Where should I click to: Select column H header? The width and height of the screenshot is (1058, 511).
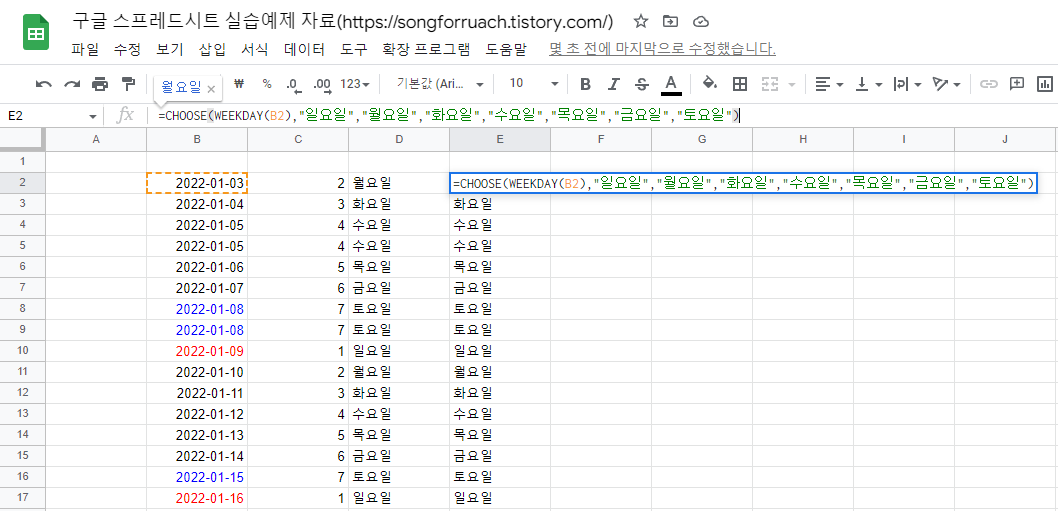pos(802,139)
